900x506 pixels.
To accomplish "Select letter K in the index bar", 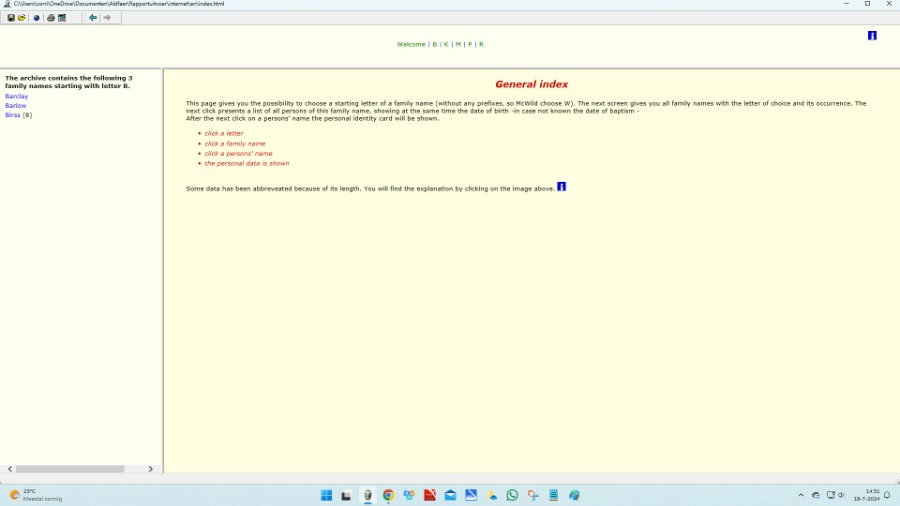I will click(446, 44).
